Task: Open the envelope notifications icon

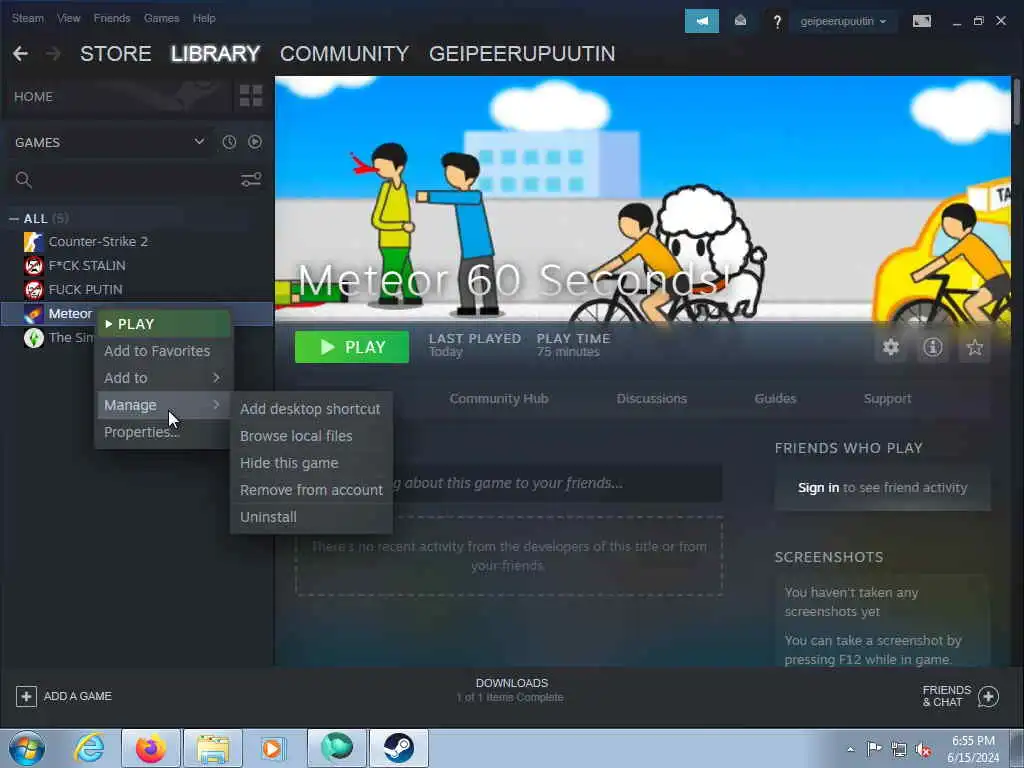Action: tap(740, 21)
